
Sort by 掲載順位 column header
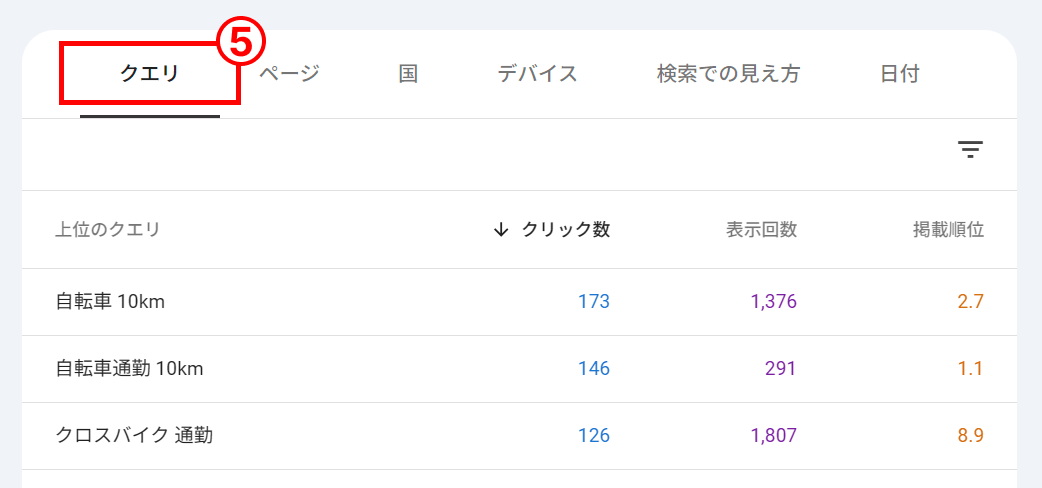(948, 230)
